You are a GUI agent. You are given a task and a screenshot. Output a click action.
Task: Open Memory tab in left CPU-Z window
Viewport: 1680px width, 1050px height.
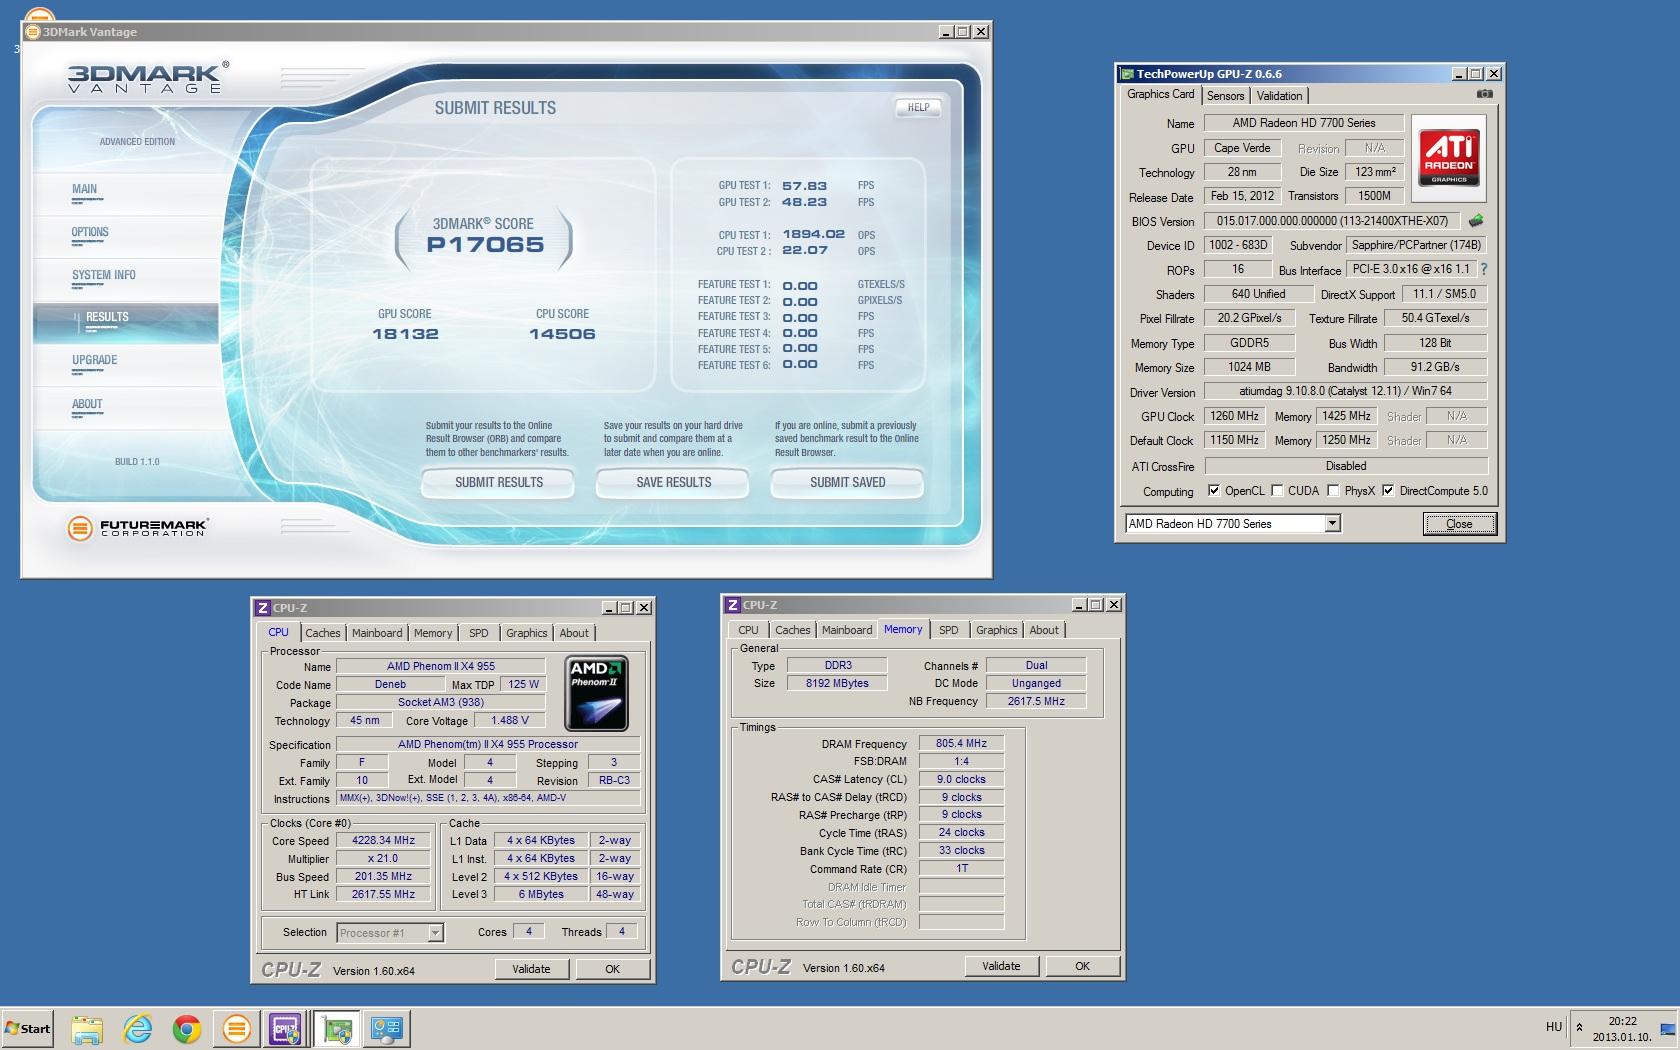point(433,633)
